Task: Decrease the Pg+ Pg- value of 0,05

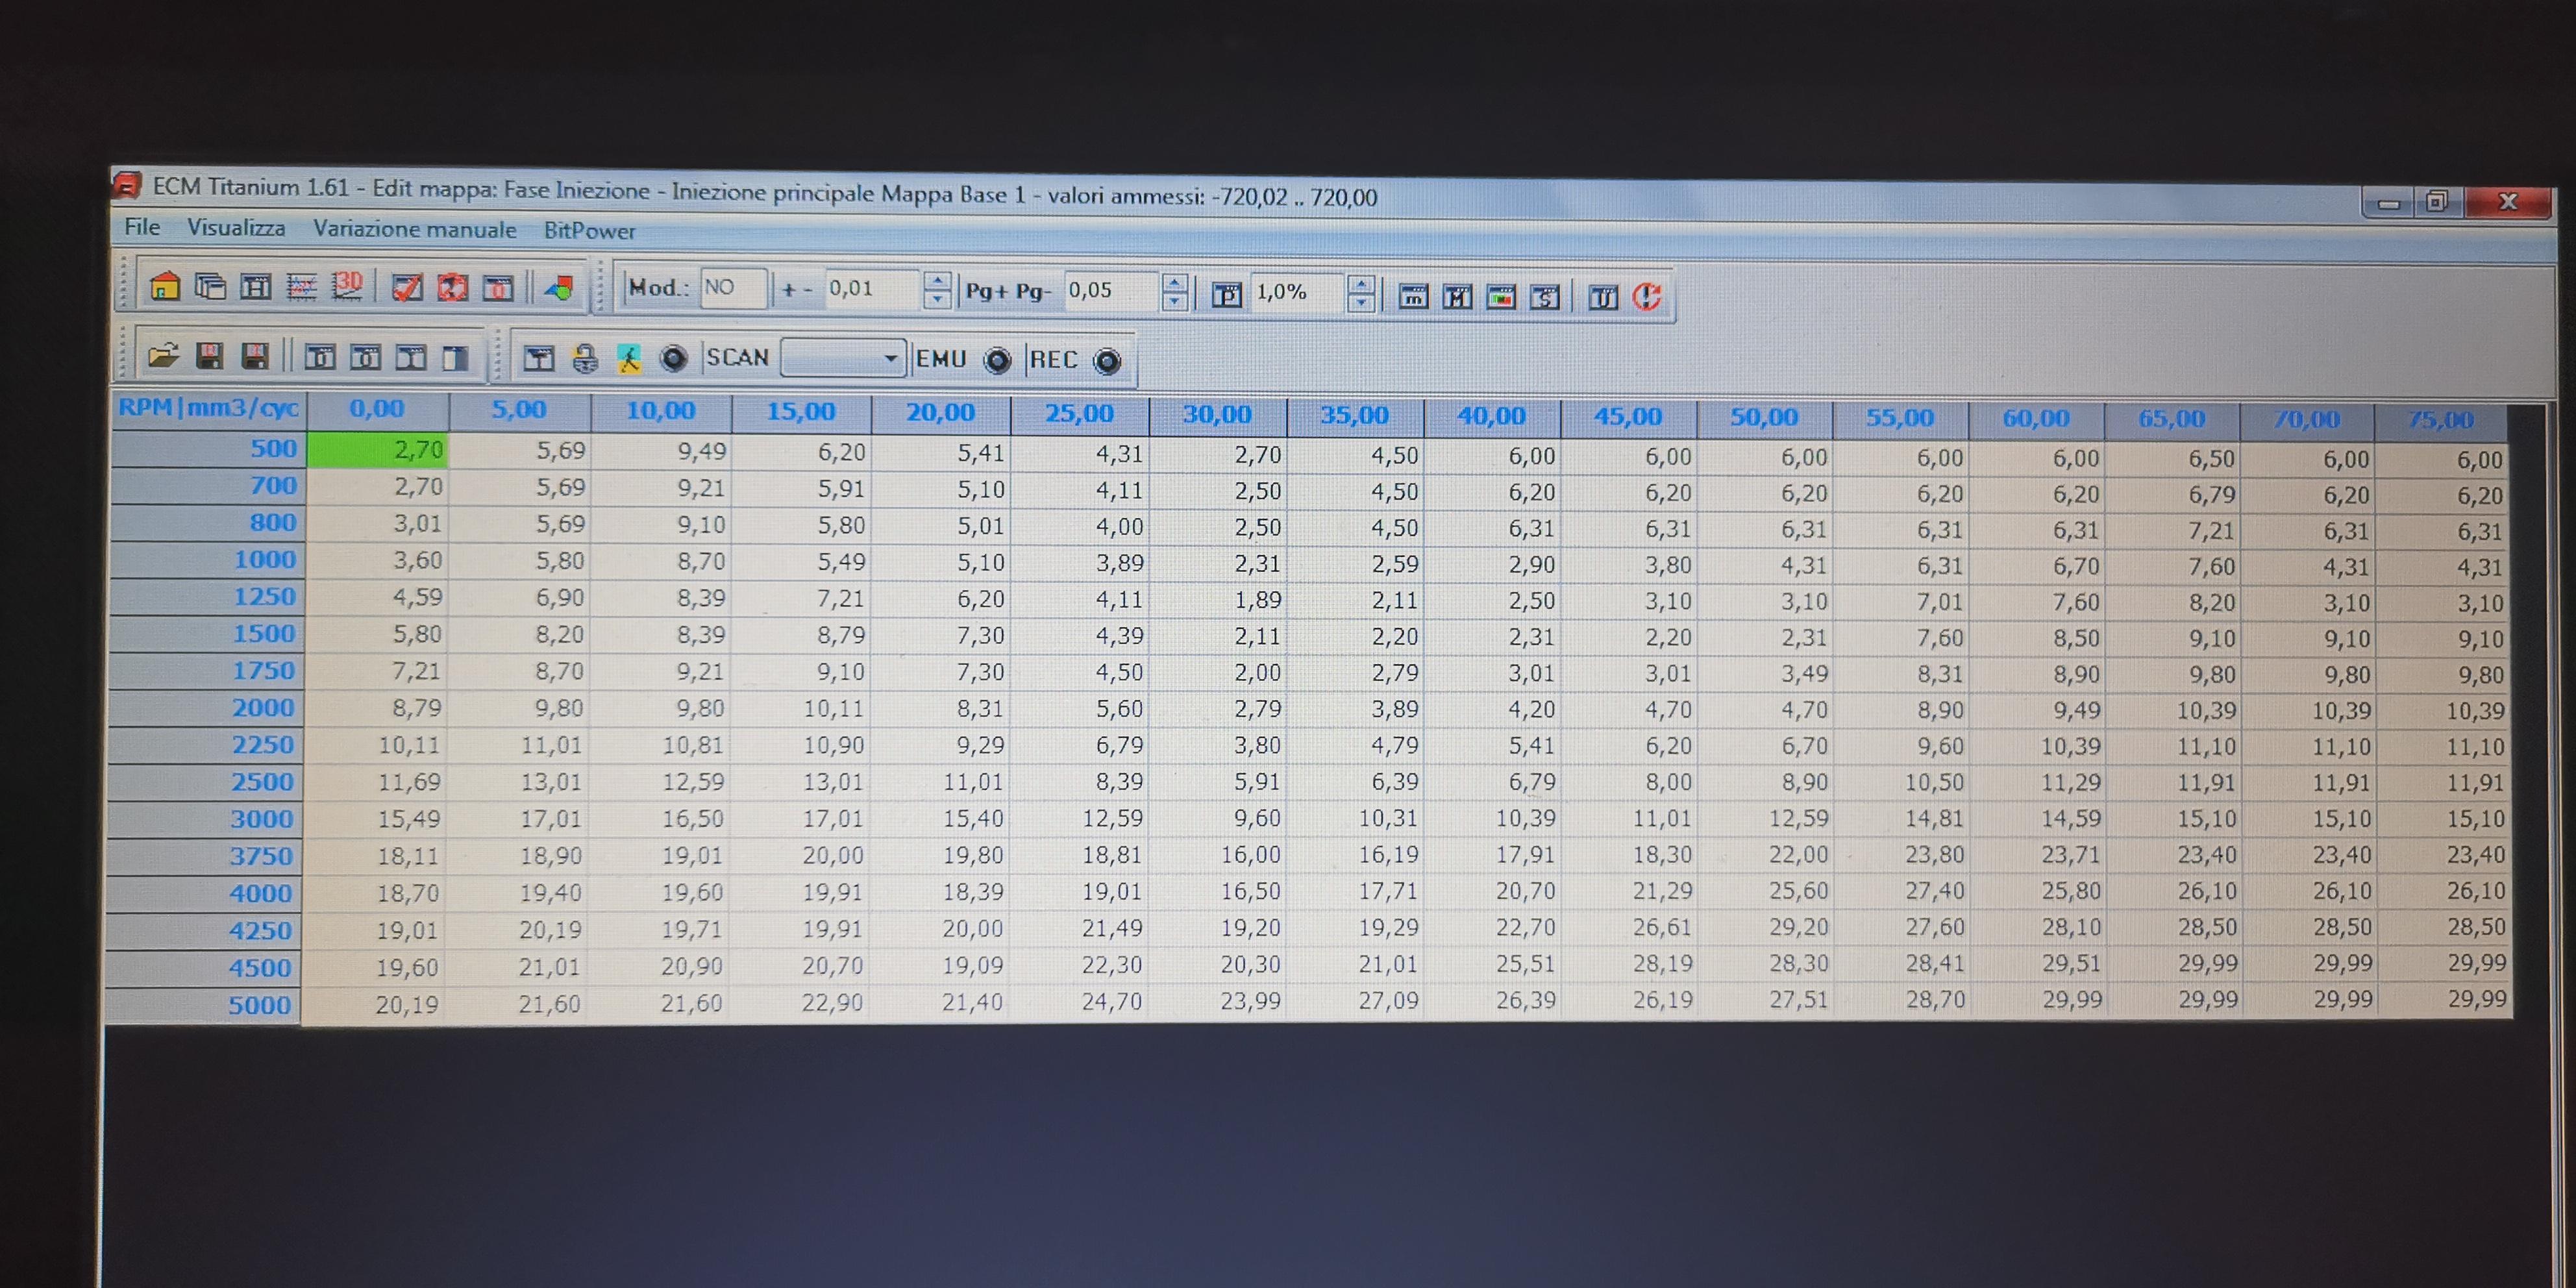Action: pos(1176,302)
